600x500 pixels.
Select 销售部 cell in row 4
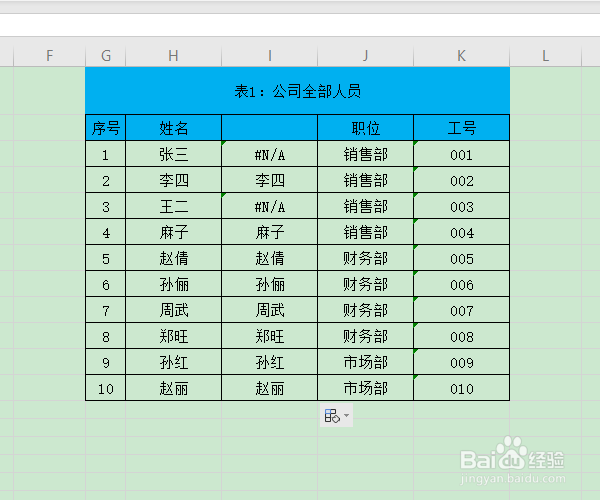click(x=365, y=232)
